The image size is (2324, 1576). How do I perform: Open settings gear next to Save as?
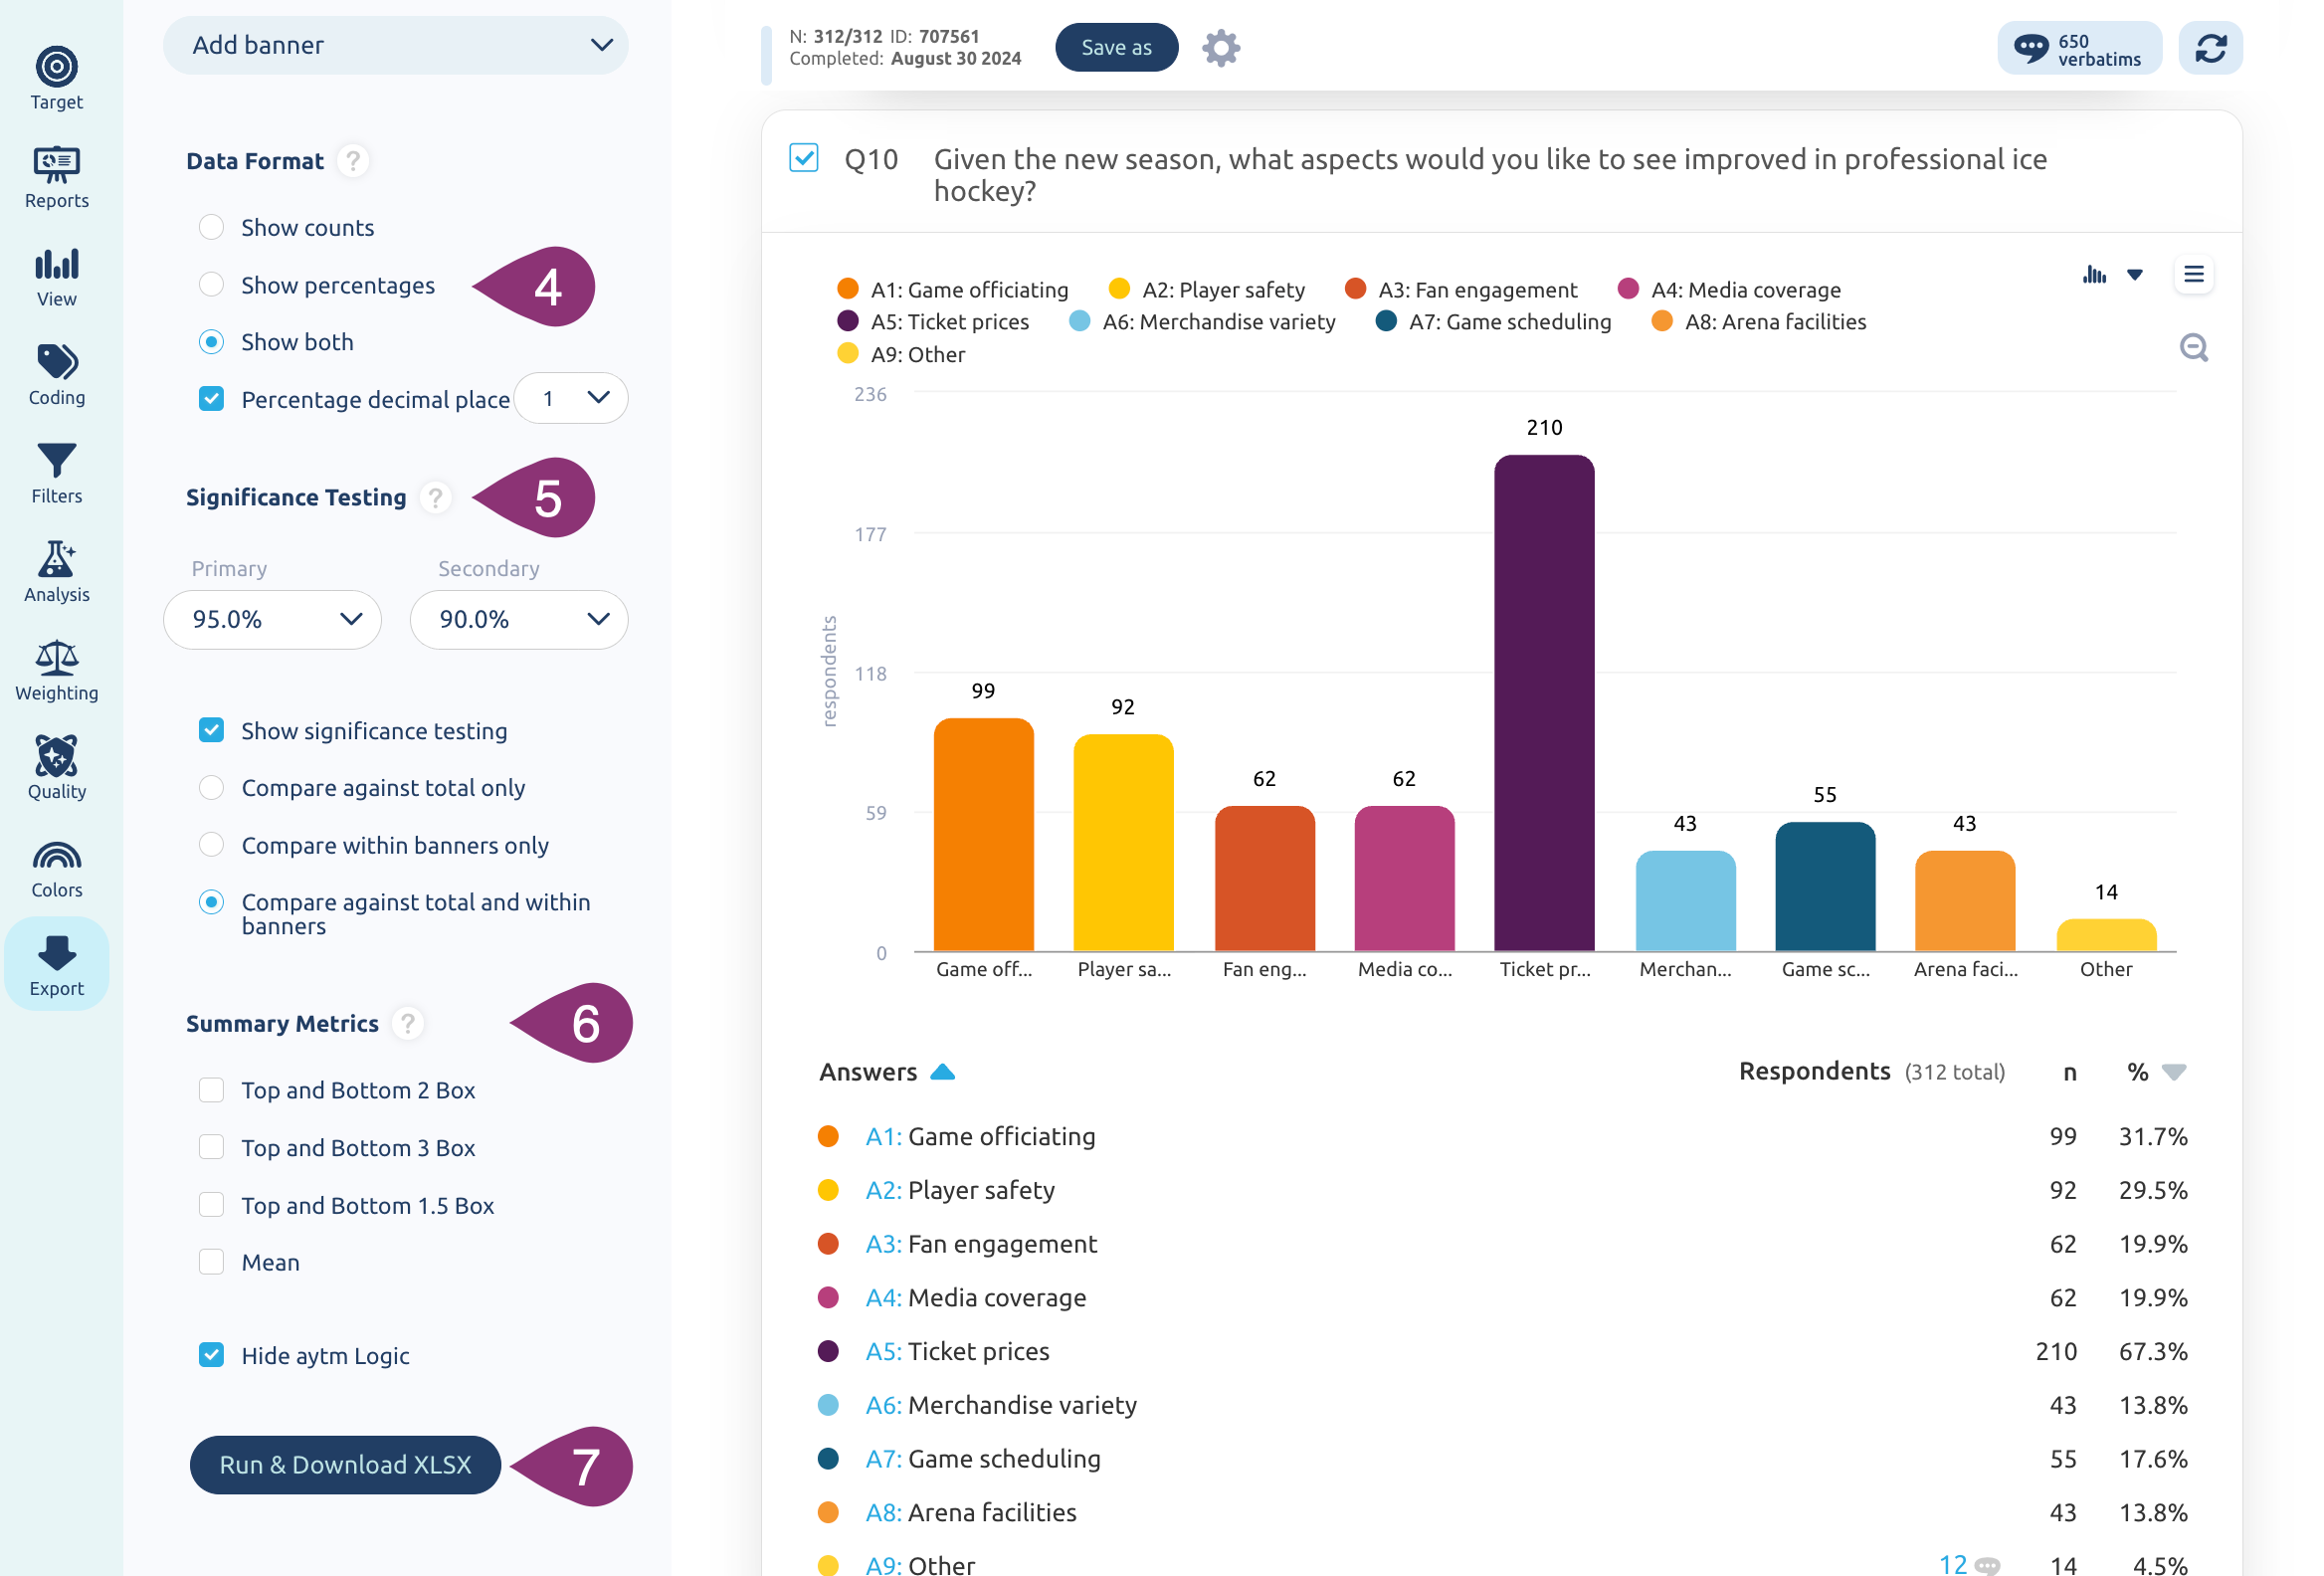1220,47
